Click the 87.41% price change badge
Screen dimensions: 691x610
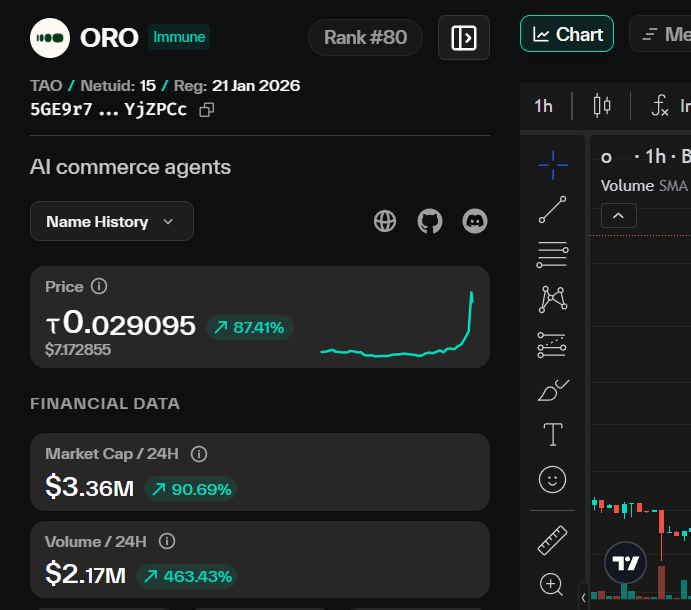(250, 327)
